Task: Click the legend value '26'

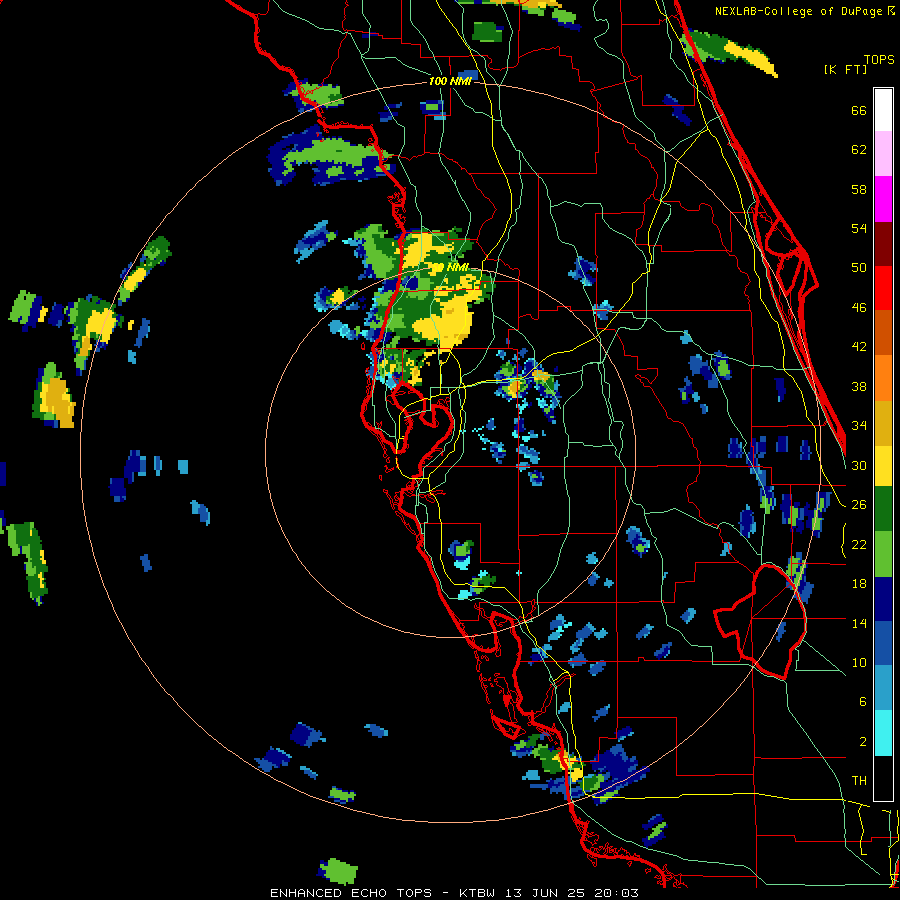Action: [859, 505]
